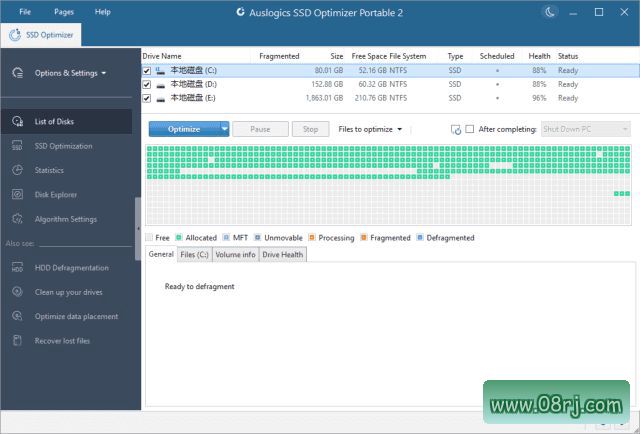Switch to Drive Health tab
640x434 pixels.
283,255
